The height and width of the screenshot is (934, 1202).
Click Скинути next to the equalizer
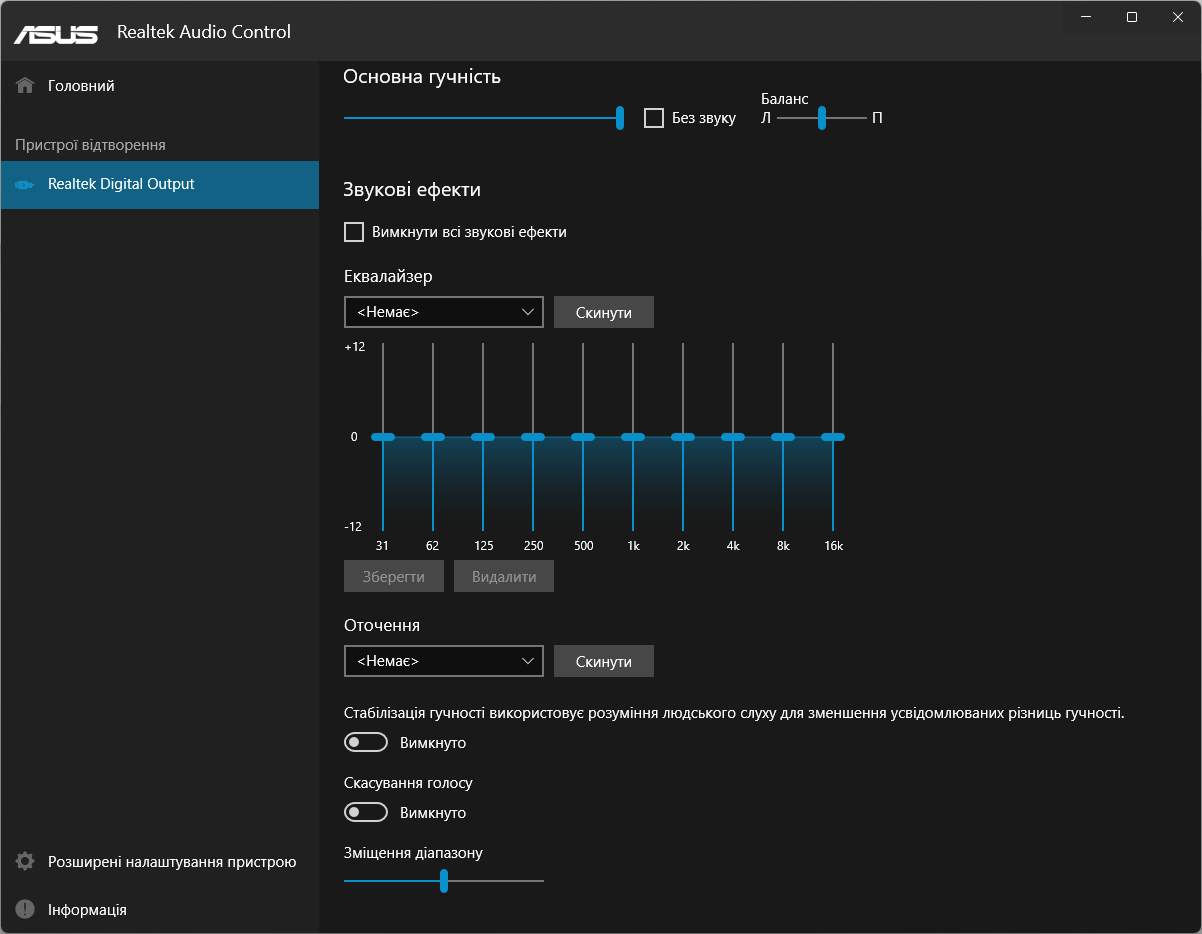(603, 311)
